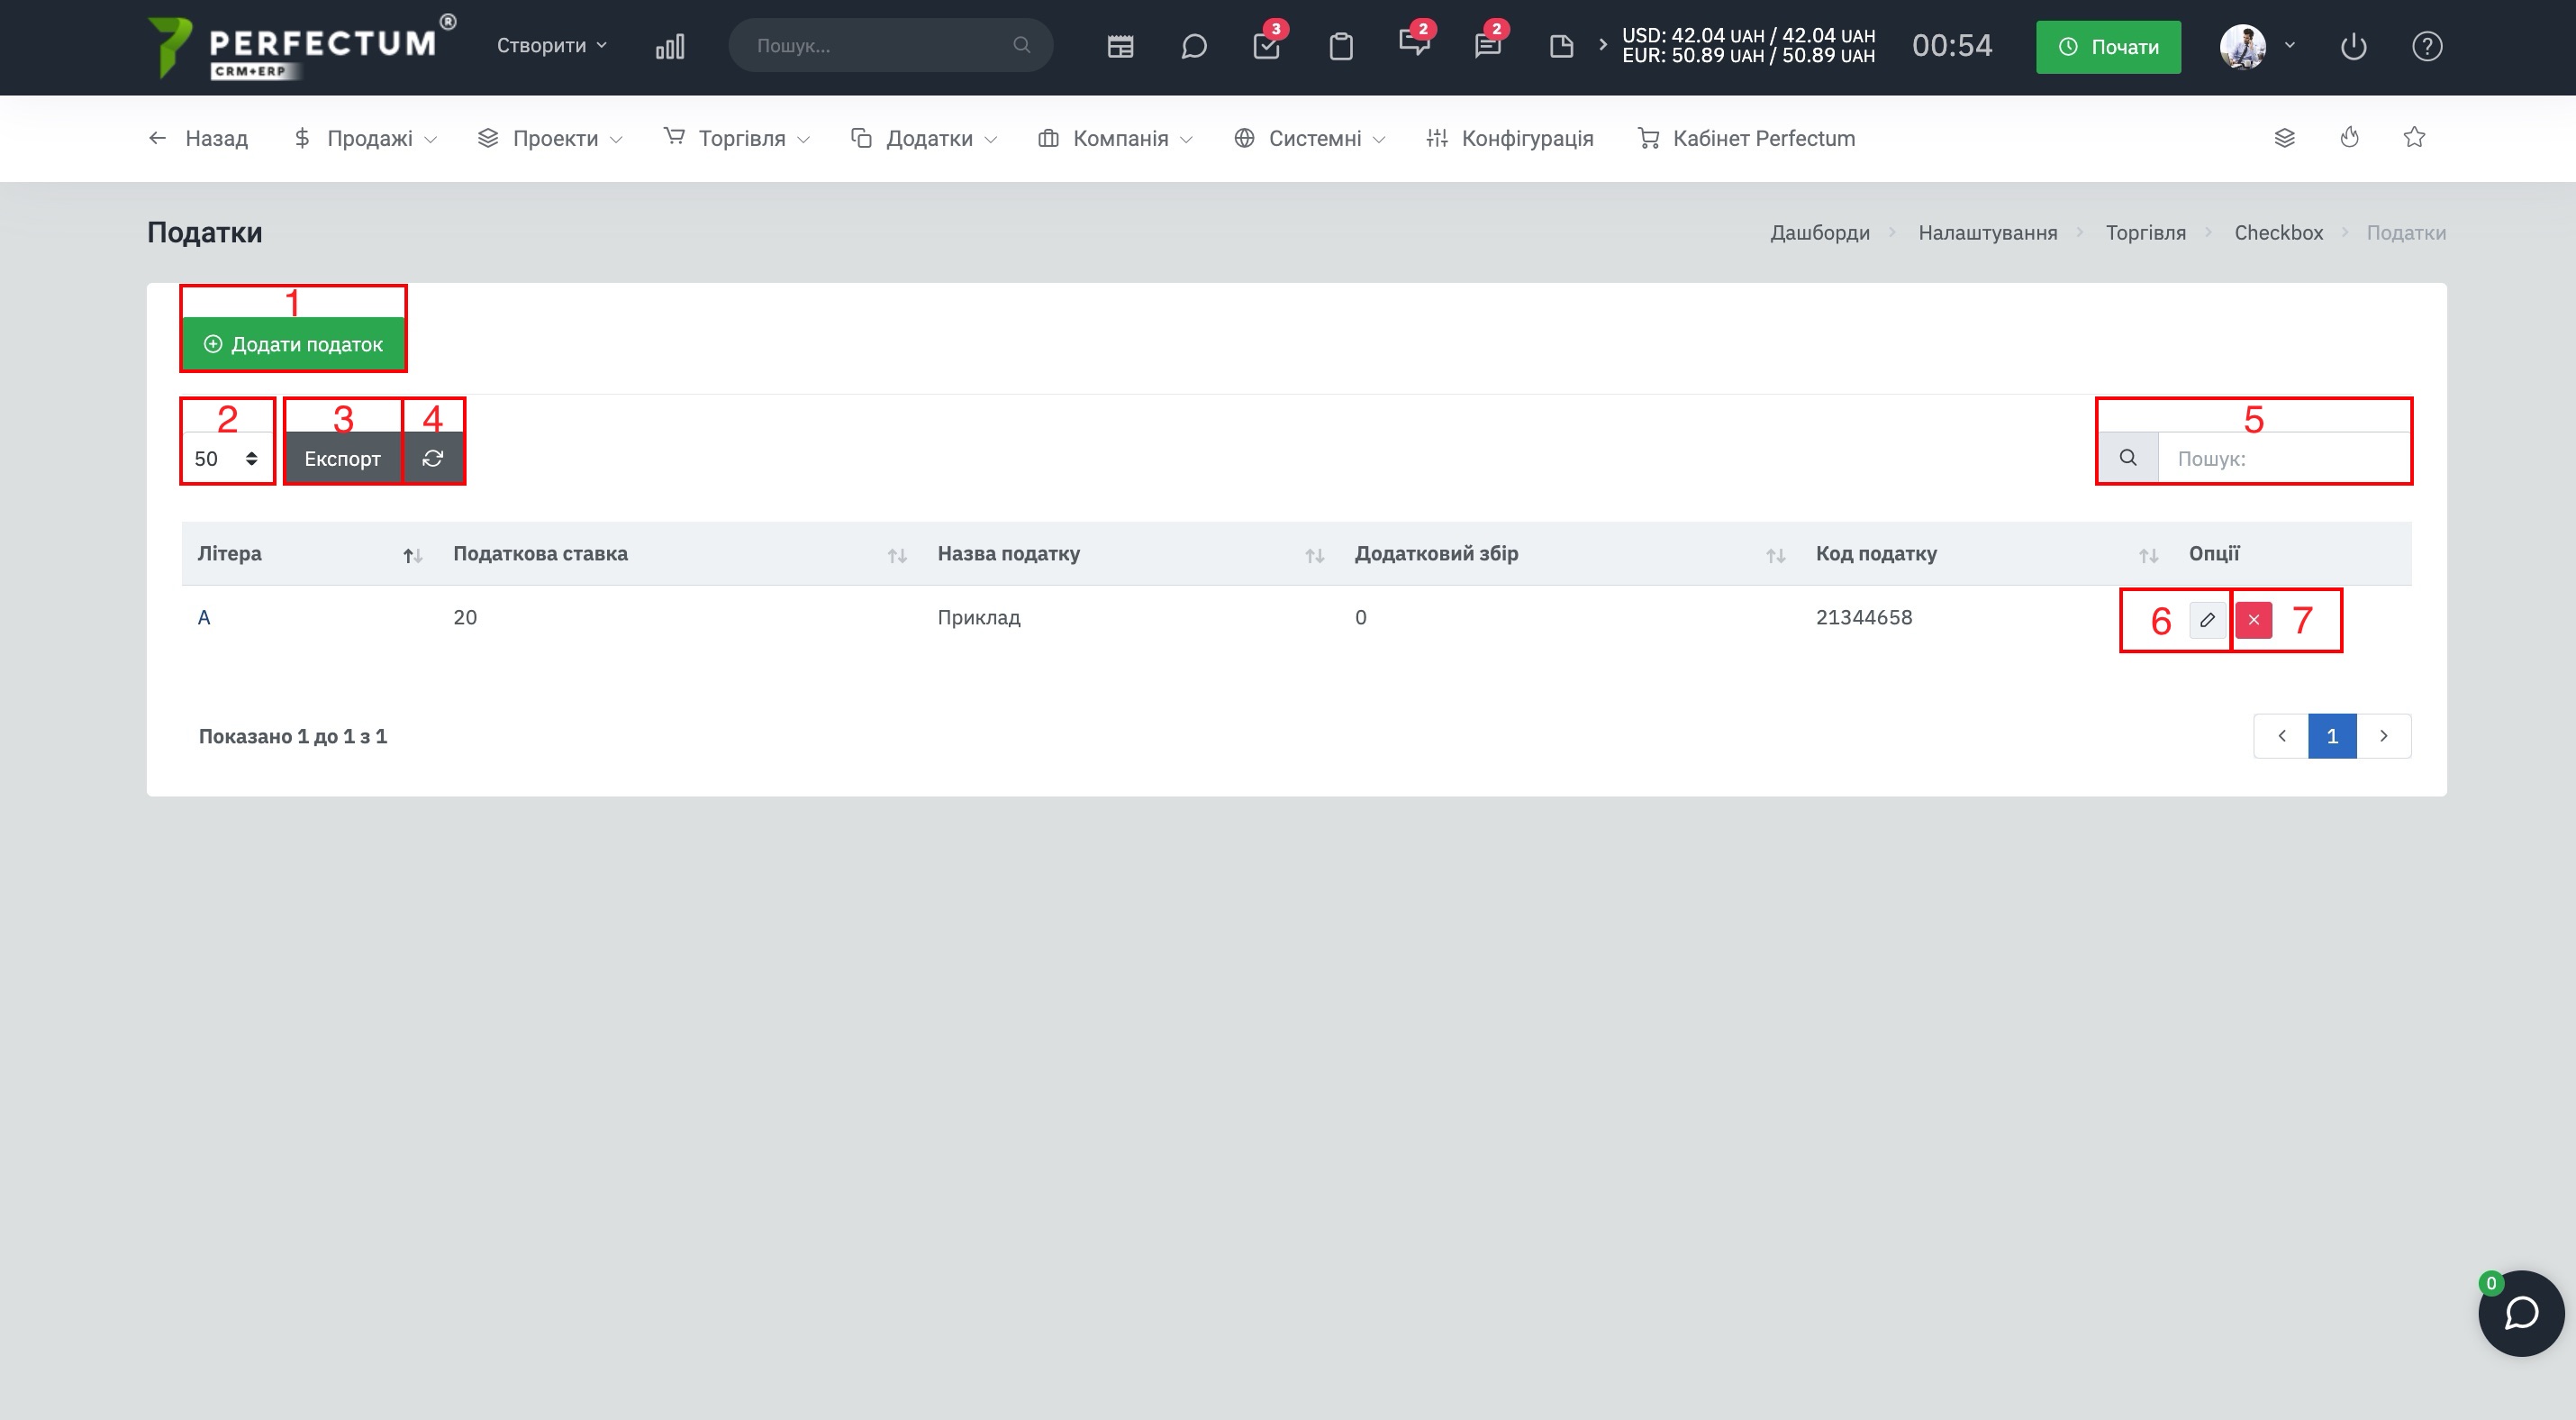This screenshot has width=2576, height=1420.
Task: Sort by Літера column
Action: point(310,553)
